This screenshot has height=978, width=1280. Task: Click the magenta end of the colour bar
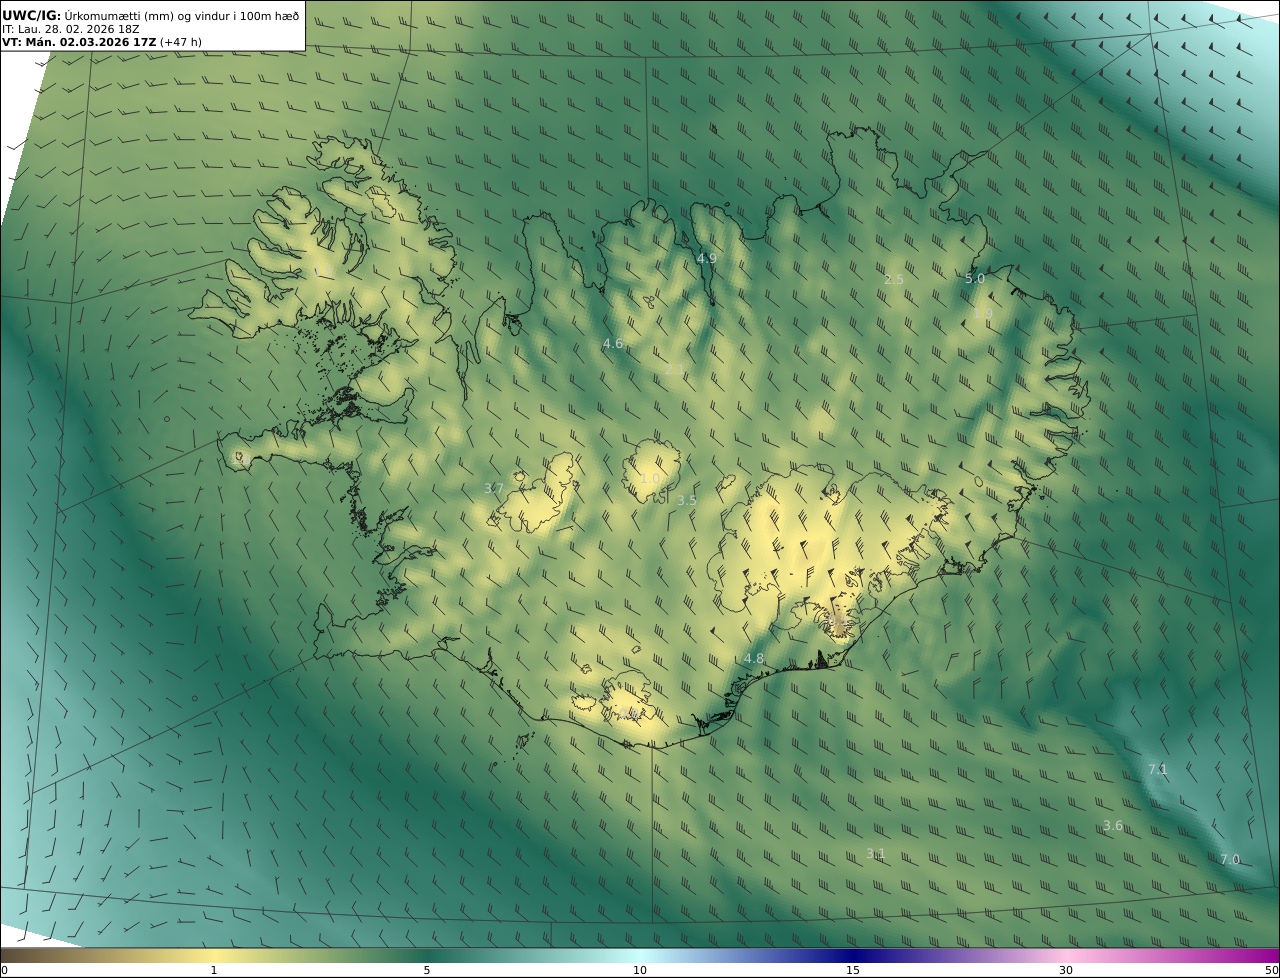coord(1268,955)
